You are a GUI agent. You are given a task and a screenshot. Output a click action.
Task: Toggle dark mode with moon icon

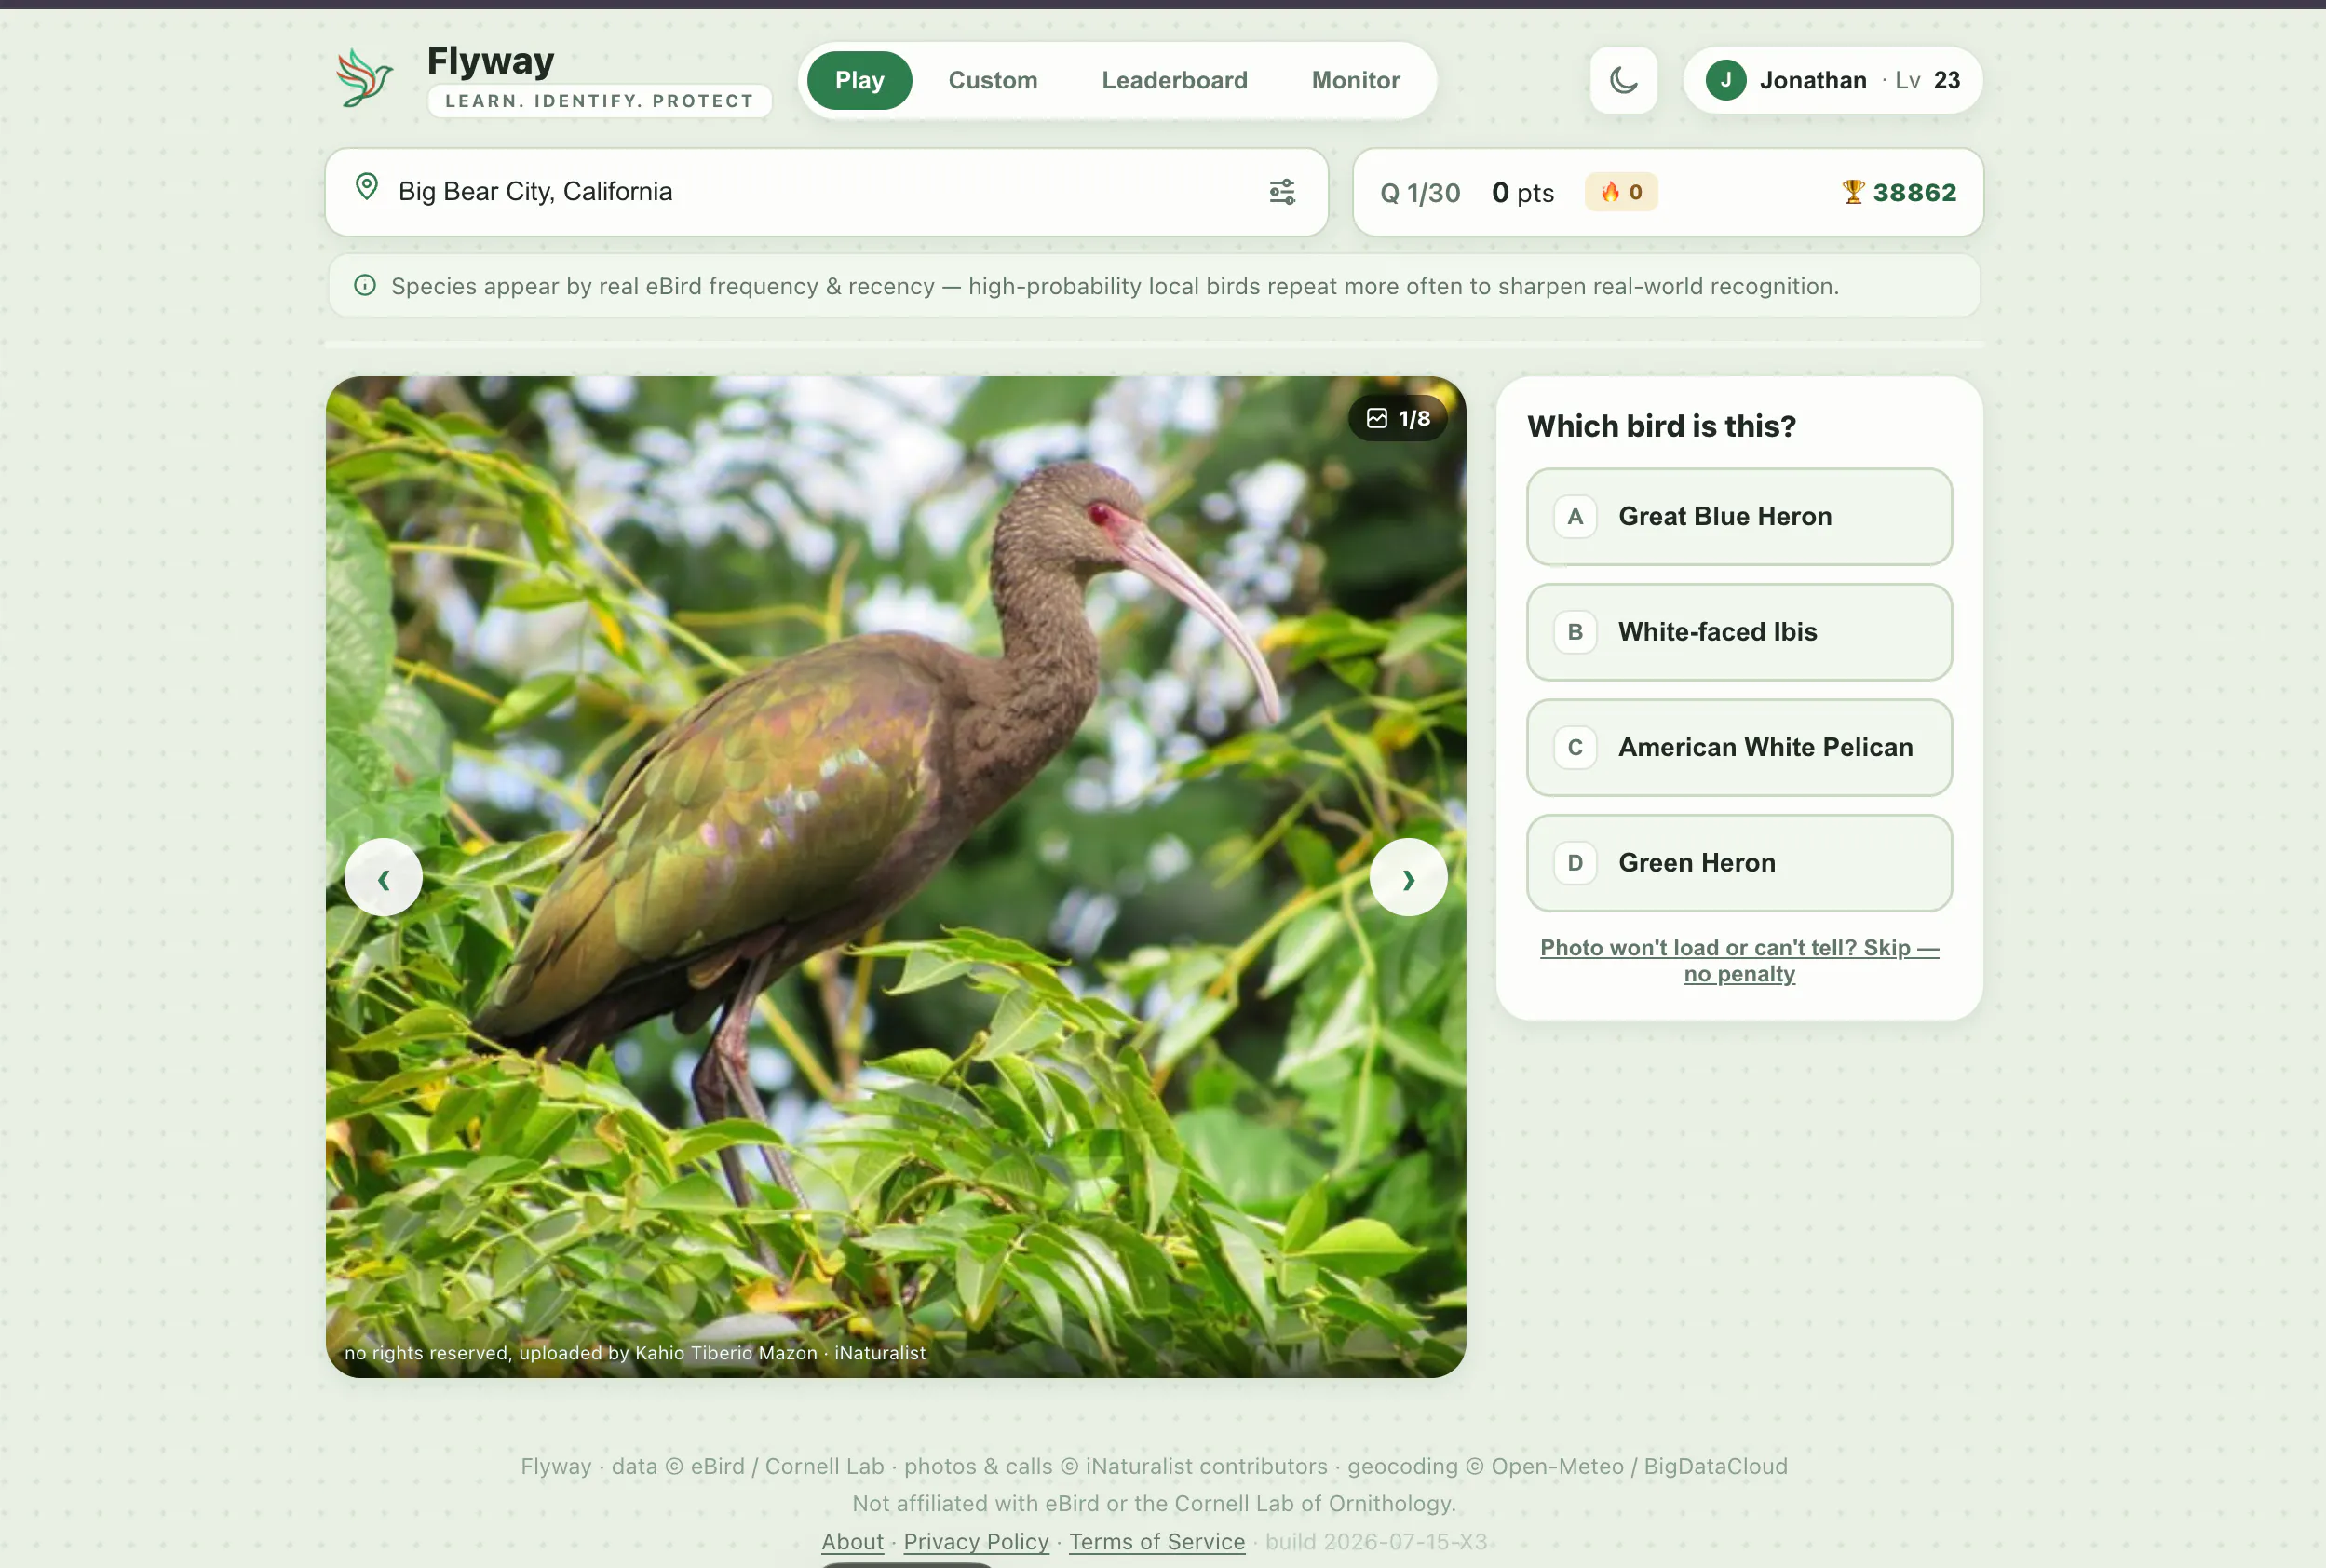click(1623, 80)
